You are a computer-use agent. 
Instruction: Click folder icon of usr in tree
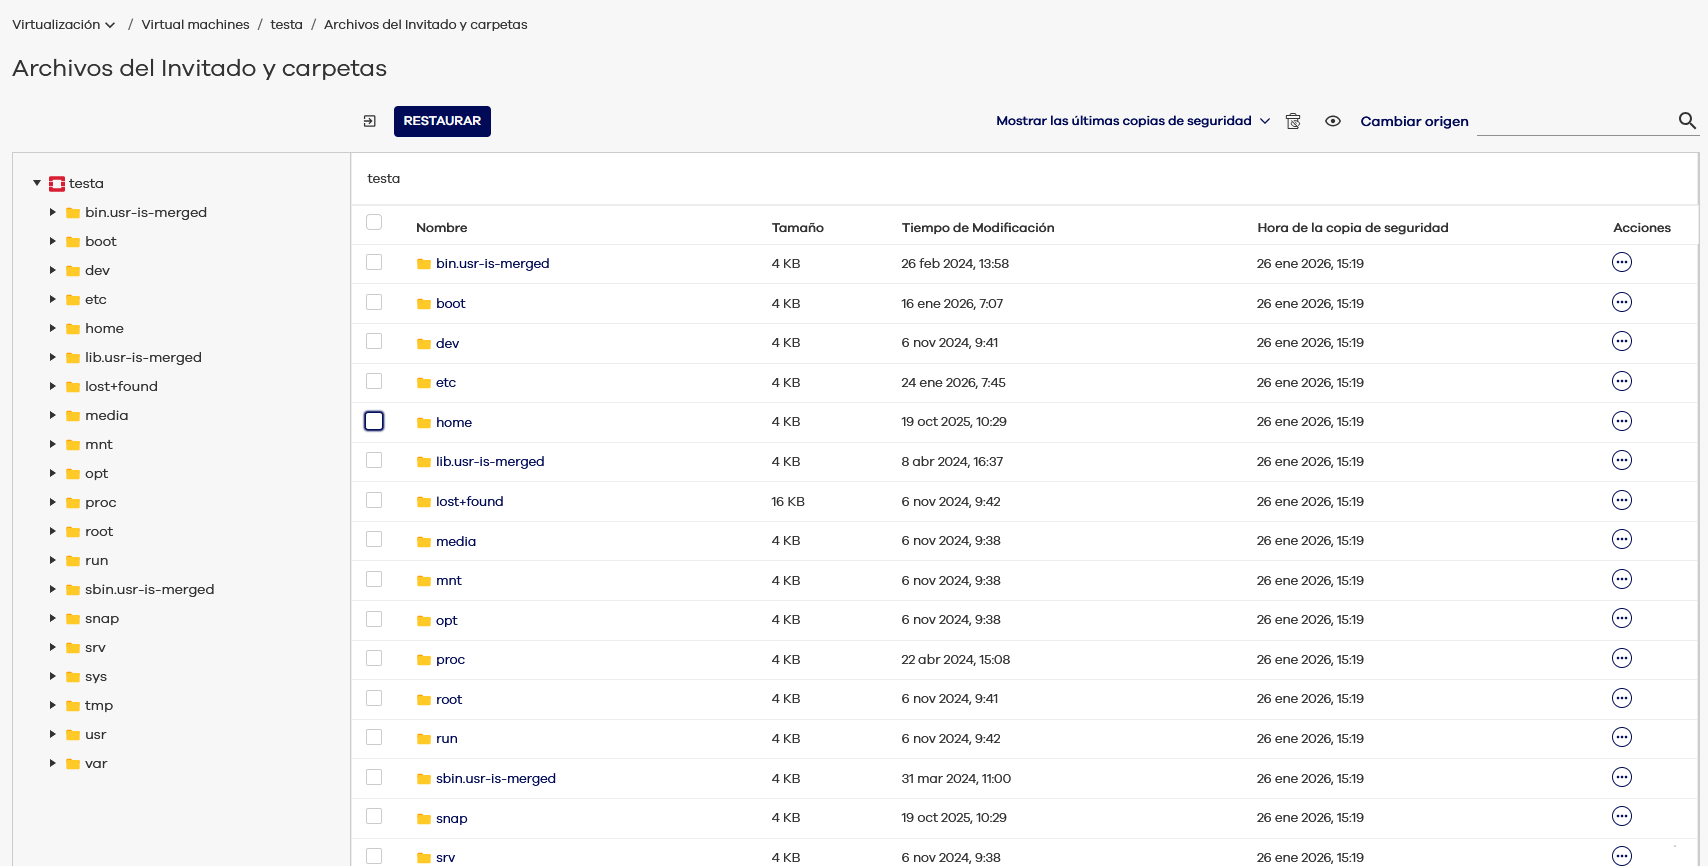pos(73,735)
